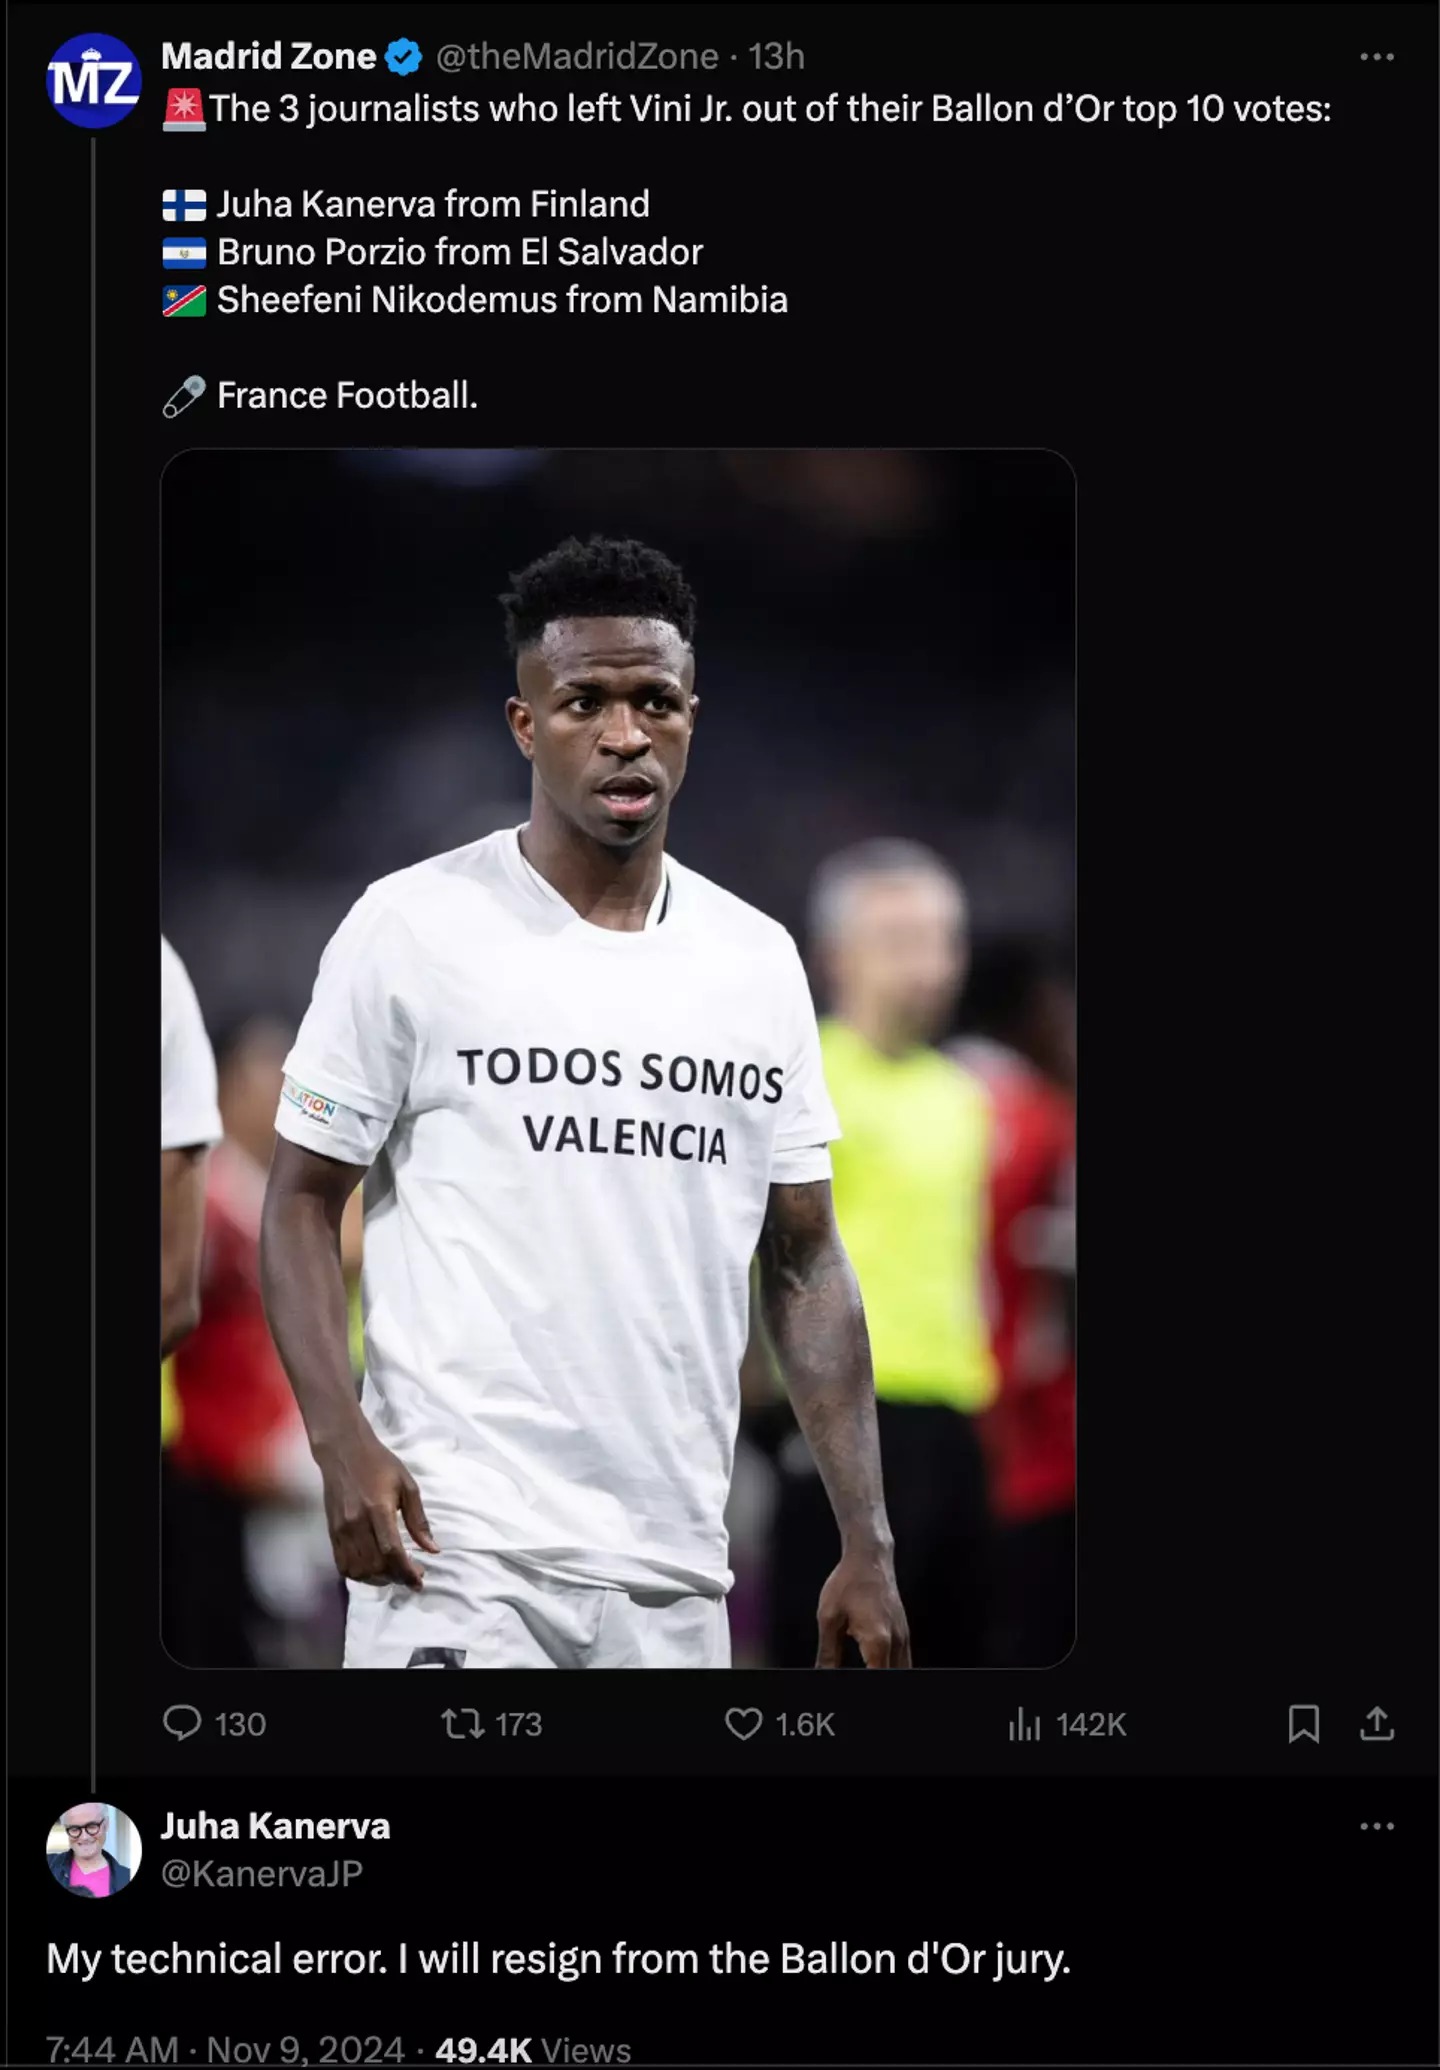This screenshot has height=2070, width=1440.
Task: Click the repost icon showing 173
Action: click(463, 1723)
